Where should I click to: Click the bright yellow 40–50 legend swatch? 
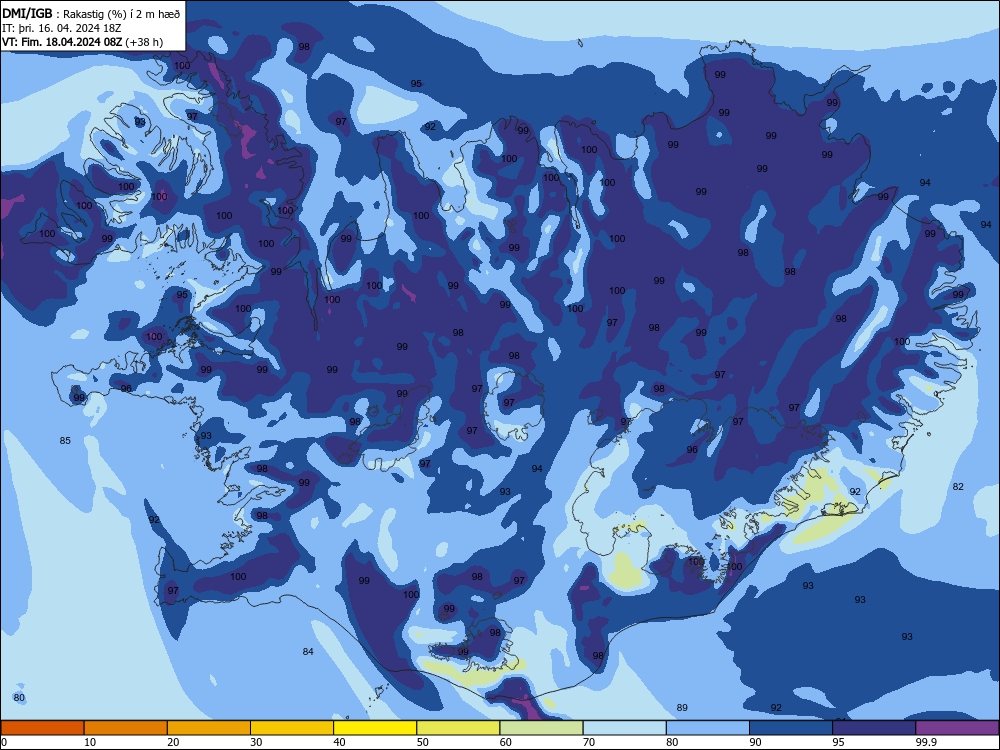pyautogui.click(x=375, y=728)
